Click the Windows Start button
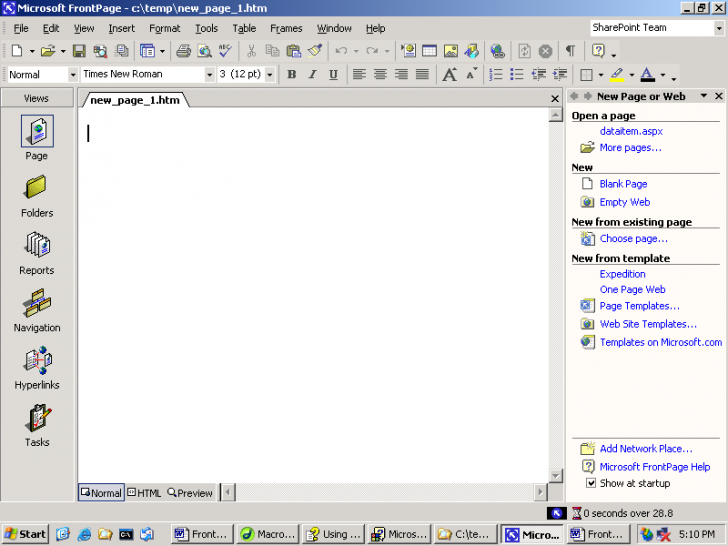This screenshot has width=728, height=546. click(25, 534)
